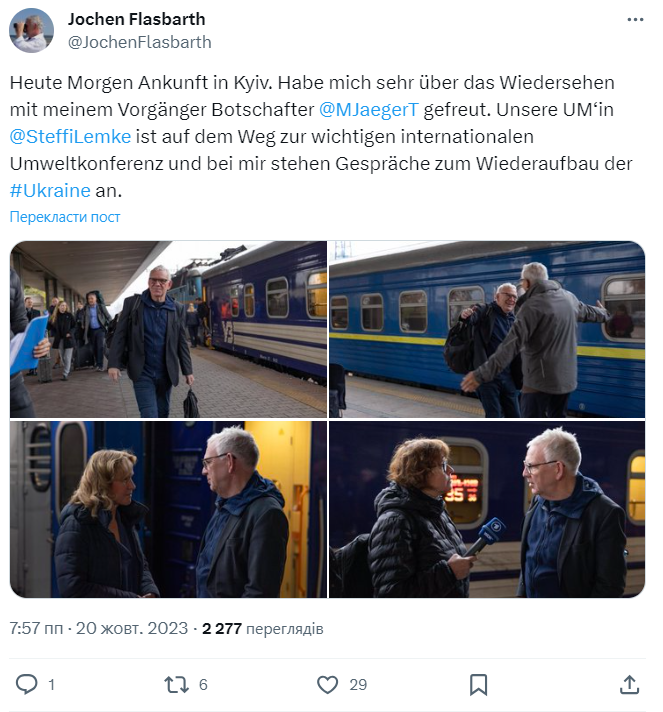Open the @JochenFlasbarth handle link

139,42
